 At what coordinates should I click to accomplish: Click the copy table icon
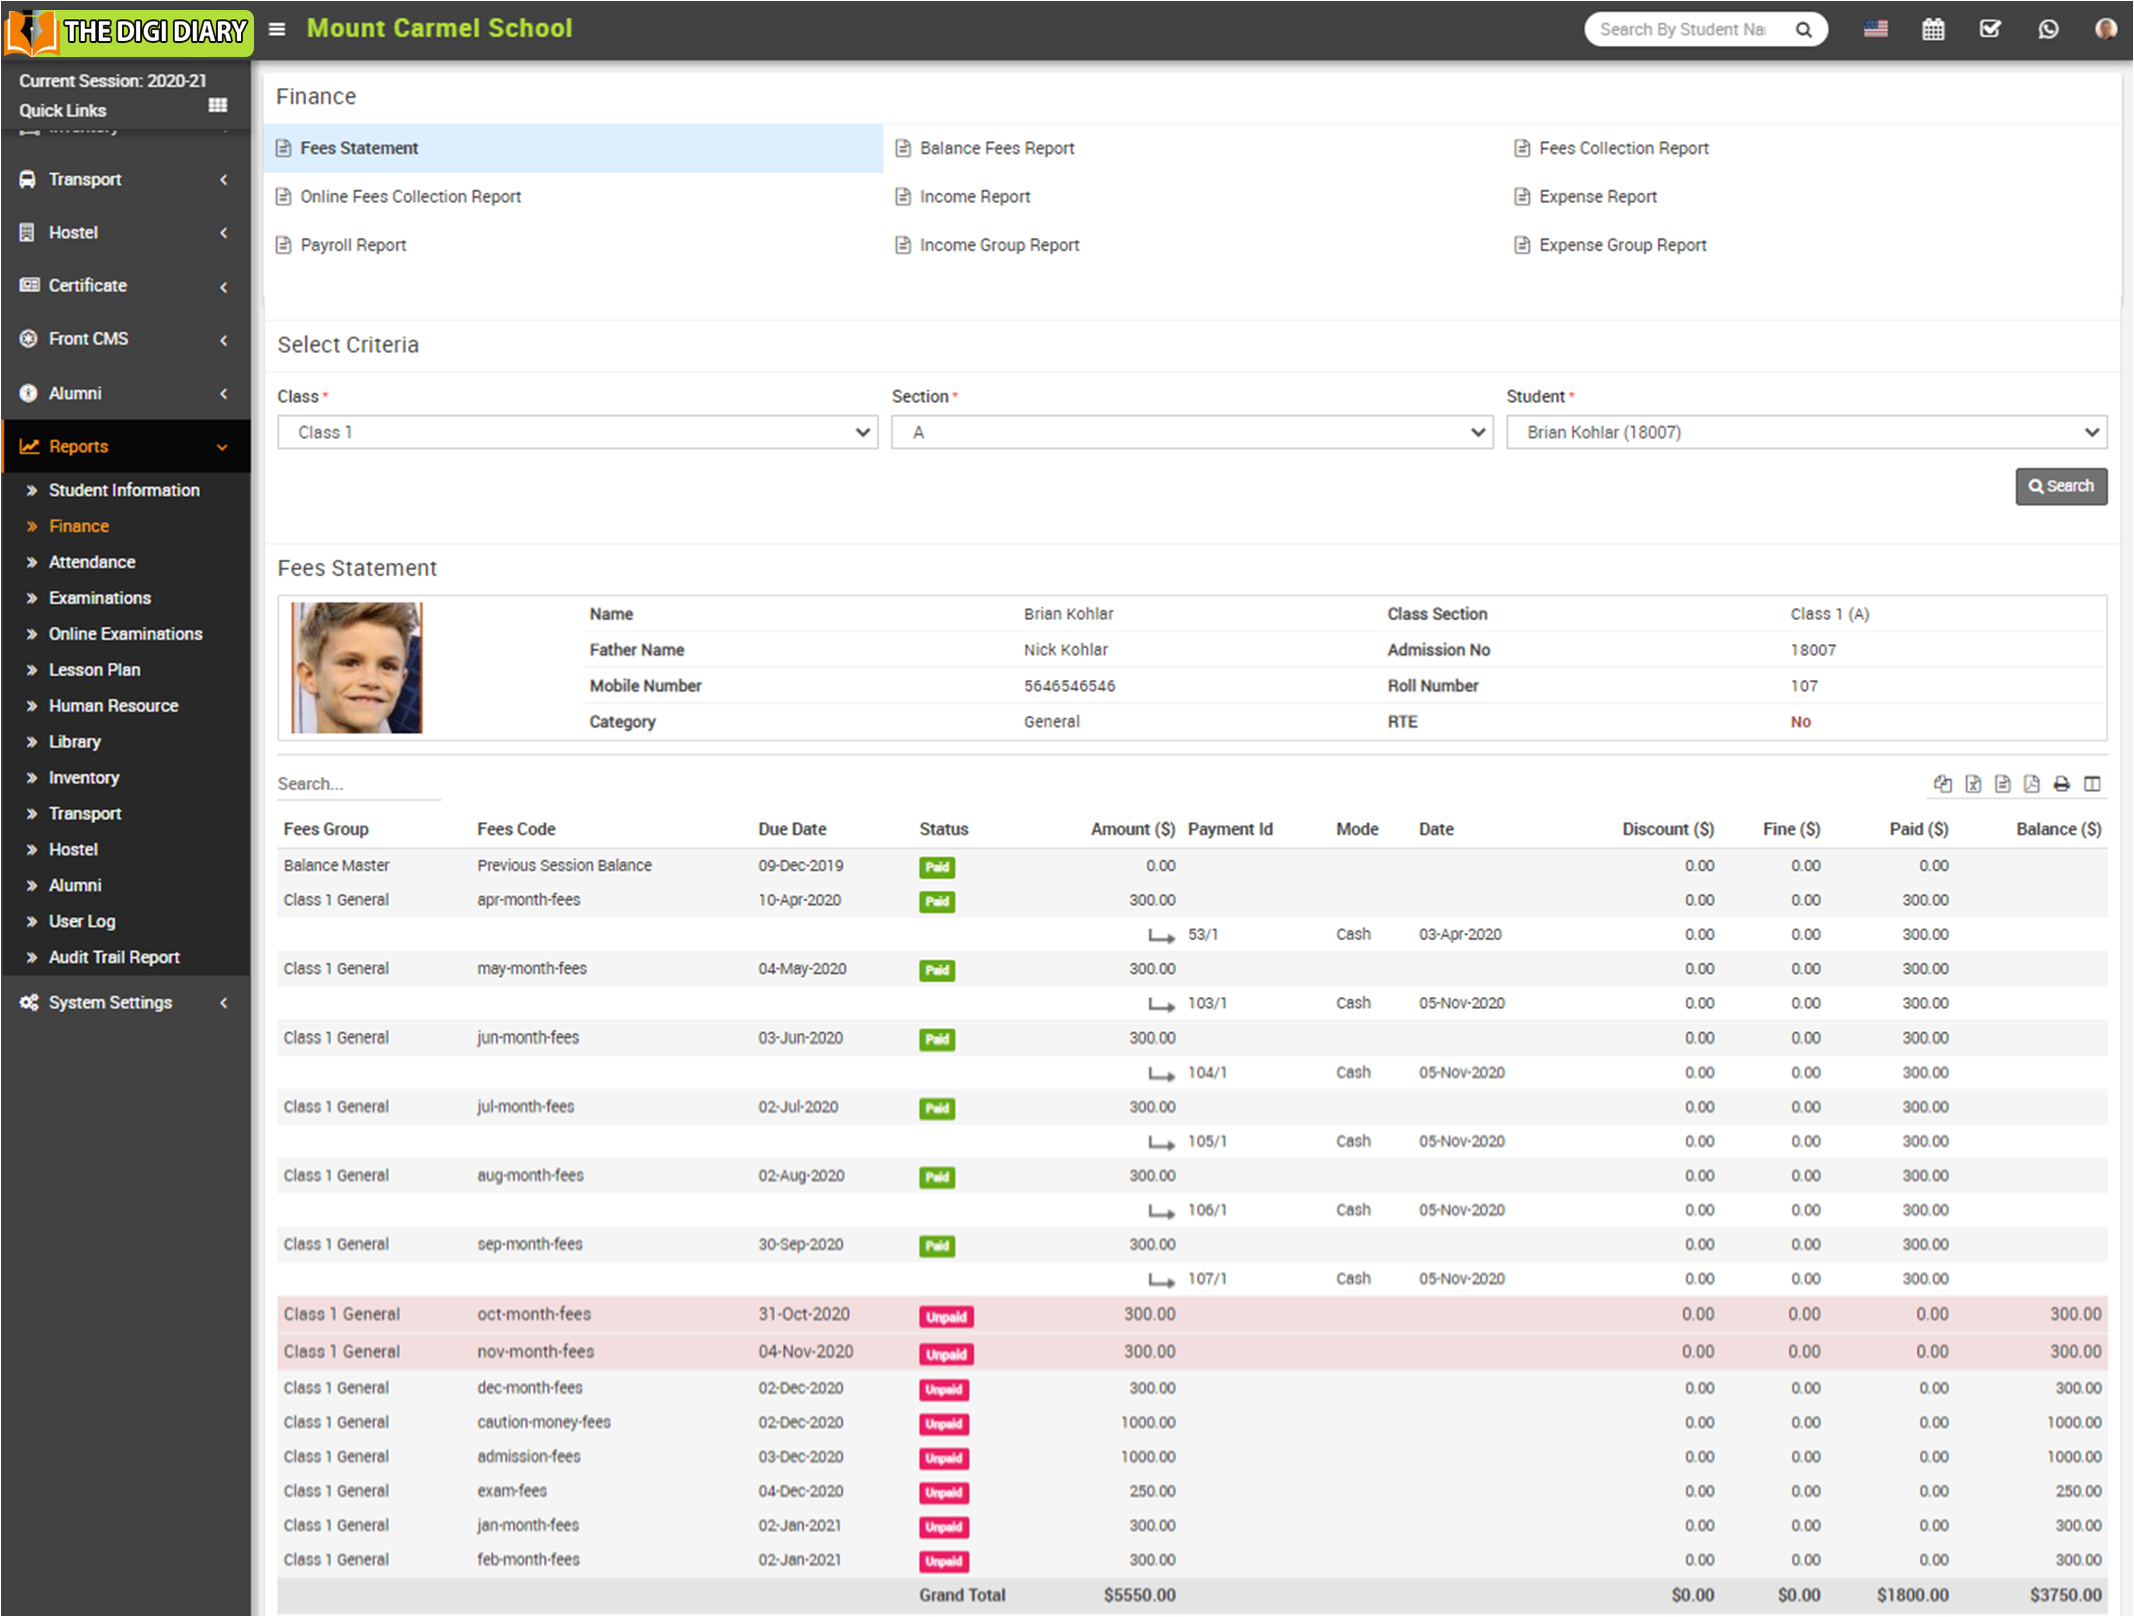pyautogui.click(x=1942, y=784)
